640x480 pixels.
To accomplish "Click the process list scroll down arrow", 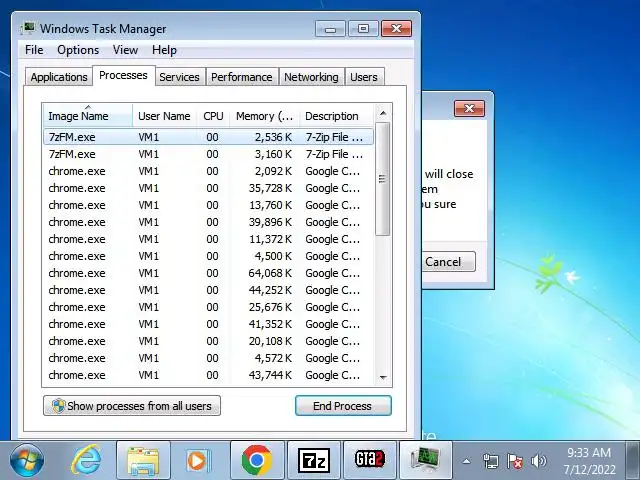I will (x=382, y=378).
